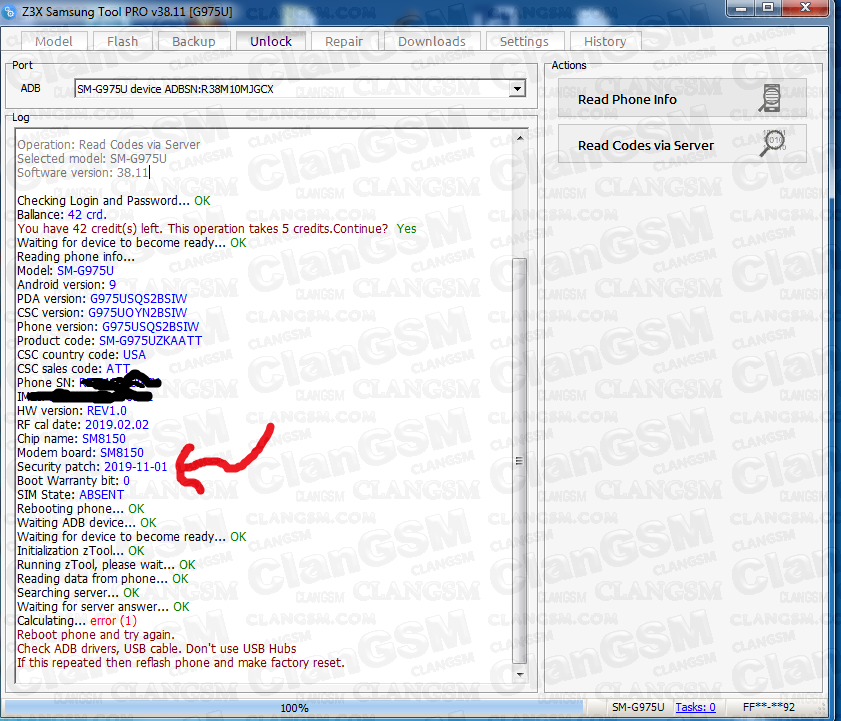Click the 'Software version: 38.11' log line
841x721 pixels.
point(83,173)
